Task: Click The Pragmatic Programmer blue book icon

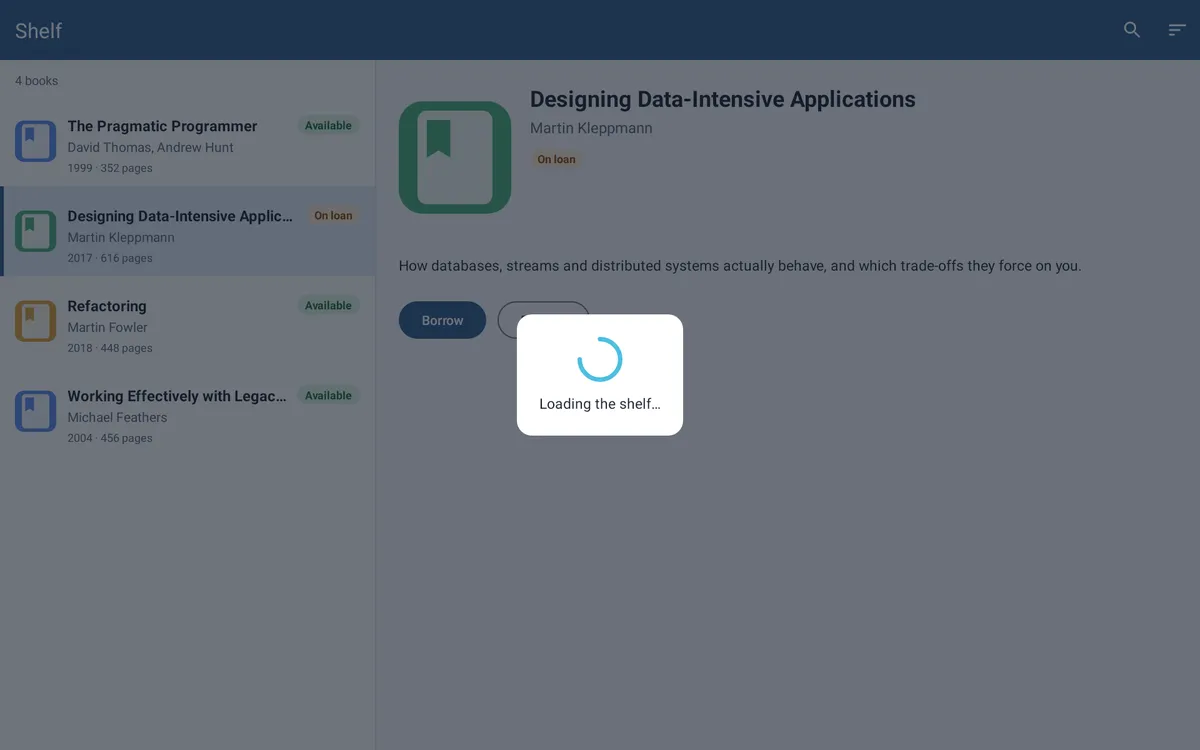Action: (x=35, y=141)
